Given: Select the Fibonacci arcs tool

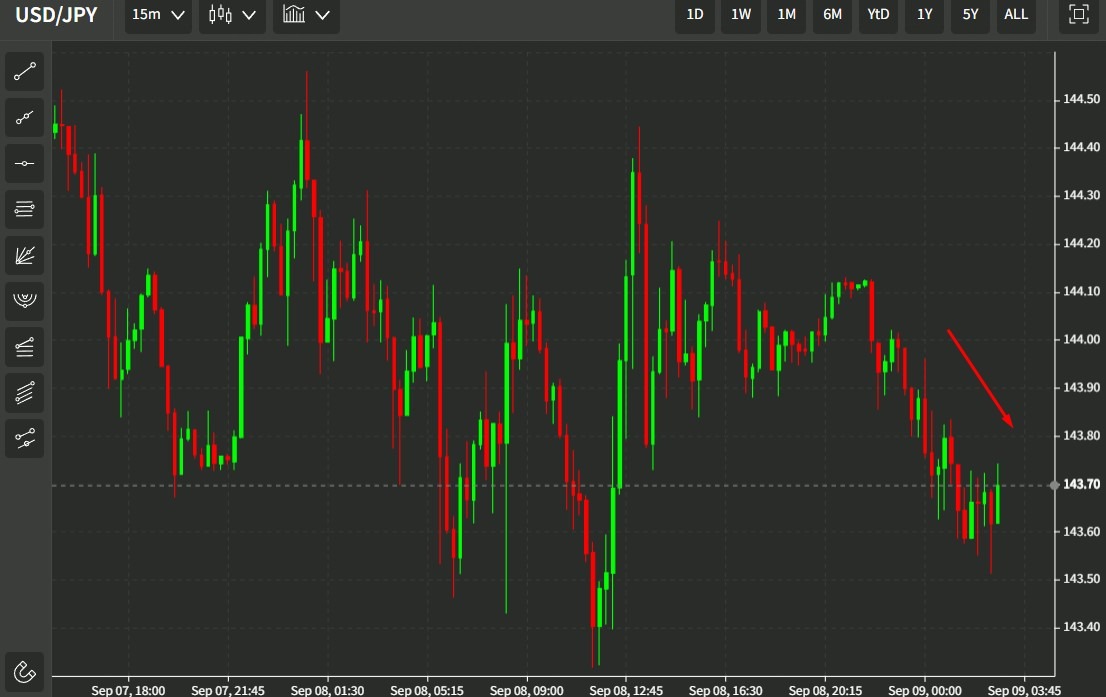Looking at the screenshot, I should 25,300.
